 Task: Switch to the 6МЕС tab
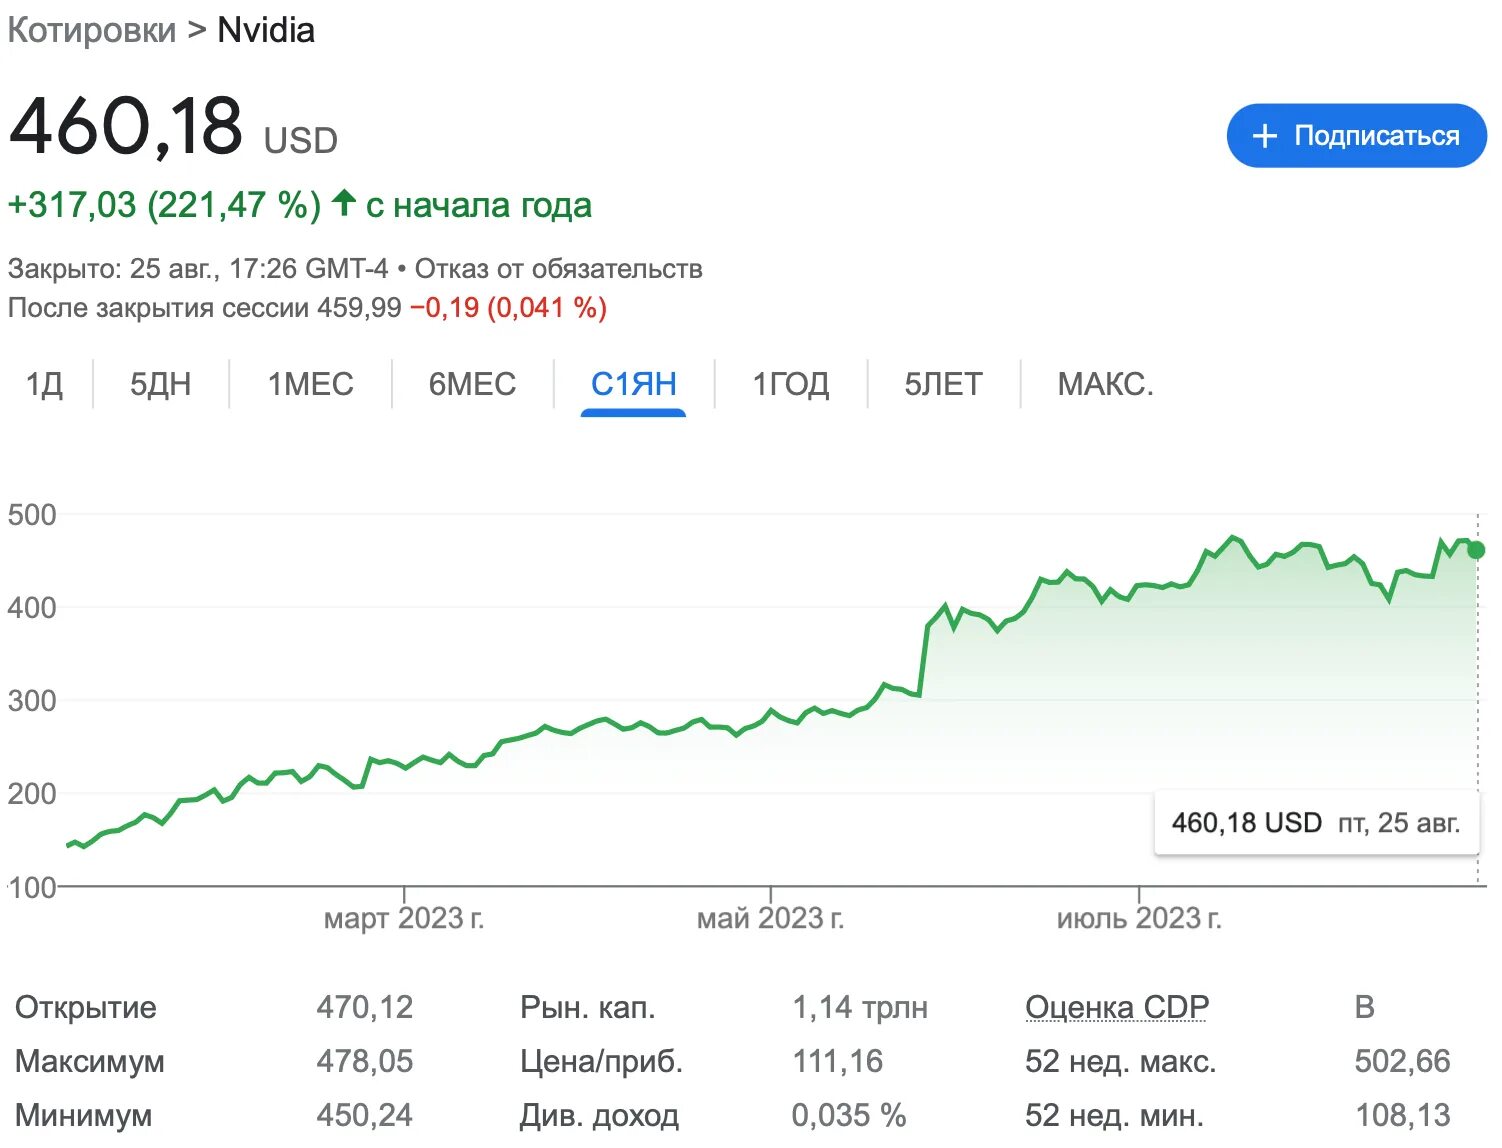[472, 384]
